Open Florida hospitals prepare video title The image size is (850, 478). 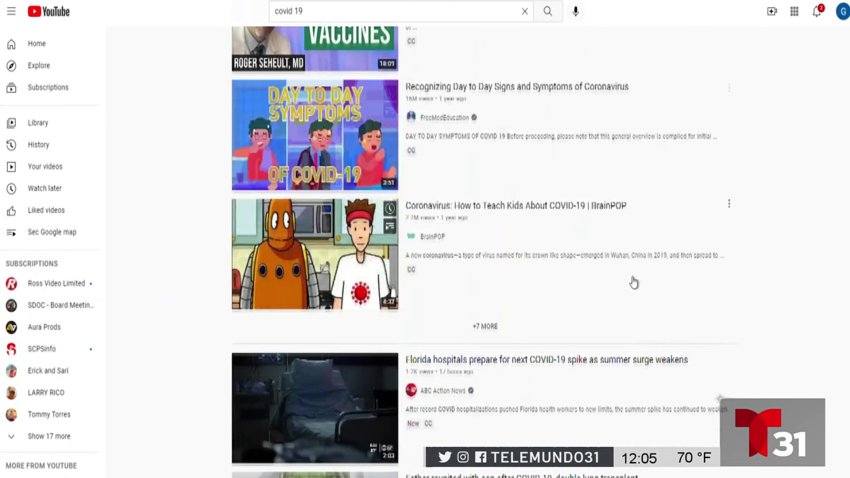546,360
